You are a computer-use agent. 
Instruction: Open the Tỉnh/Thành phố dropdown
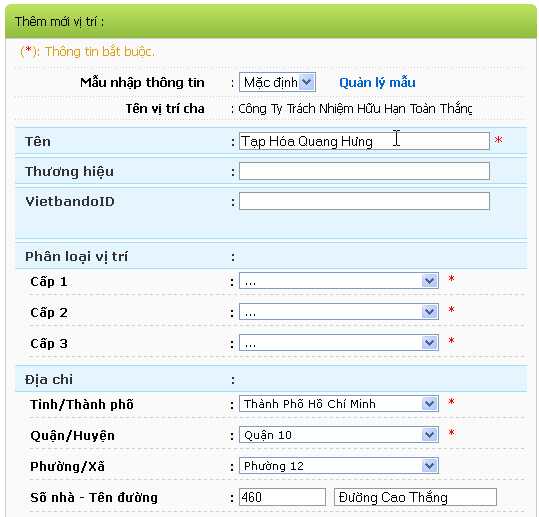click(x=339, y=404)
